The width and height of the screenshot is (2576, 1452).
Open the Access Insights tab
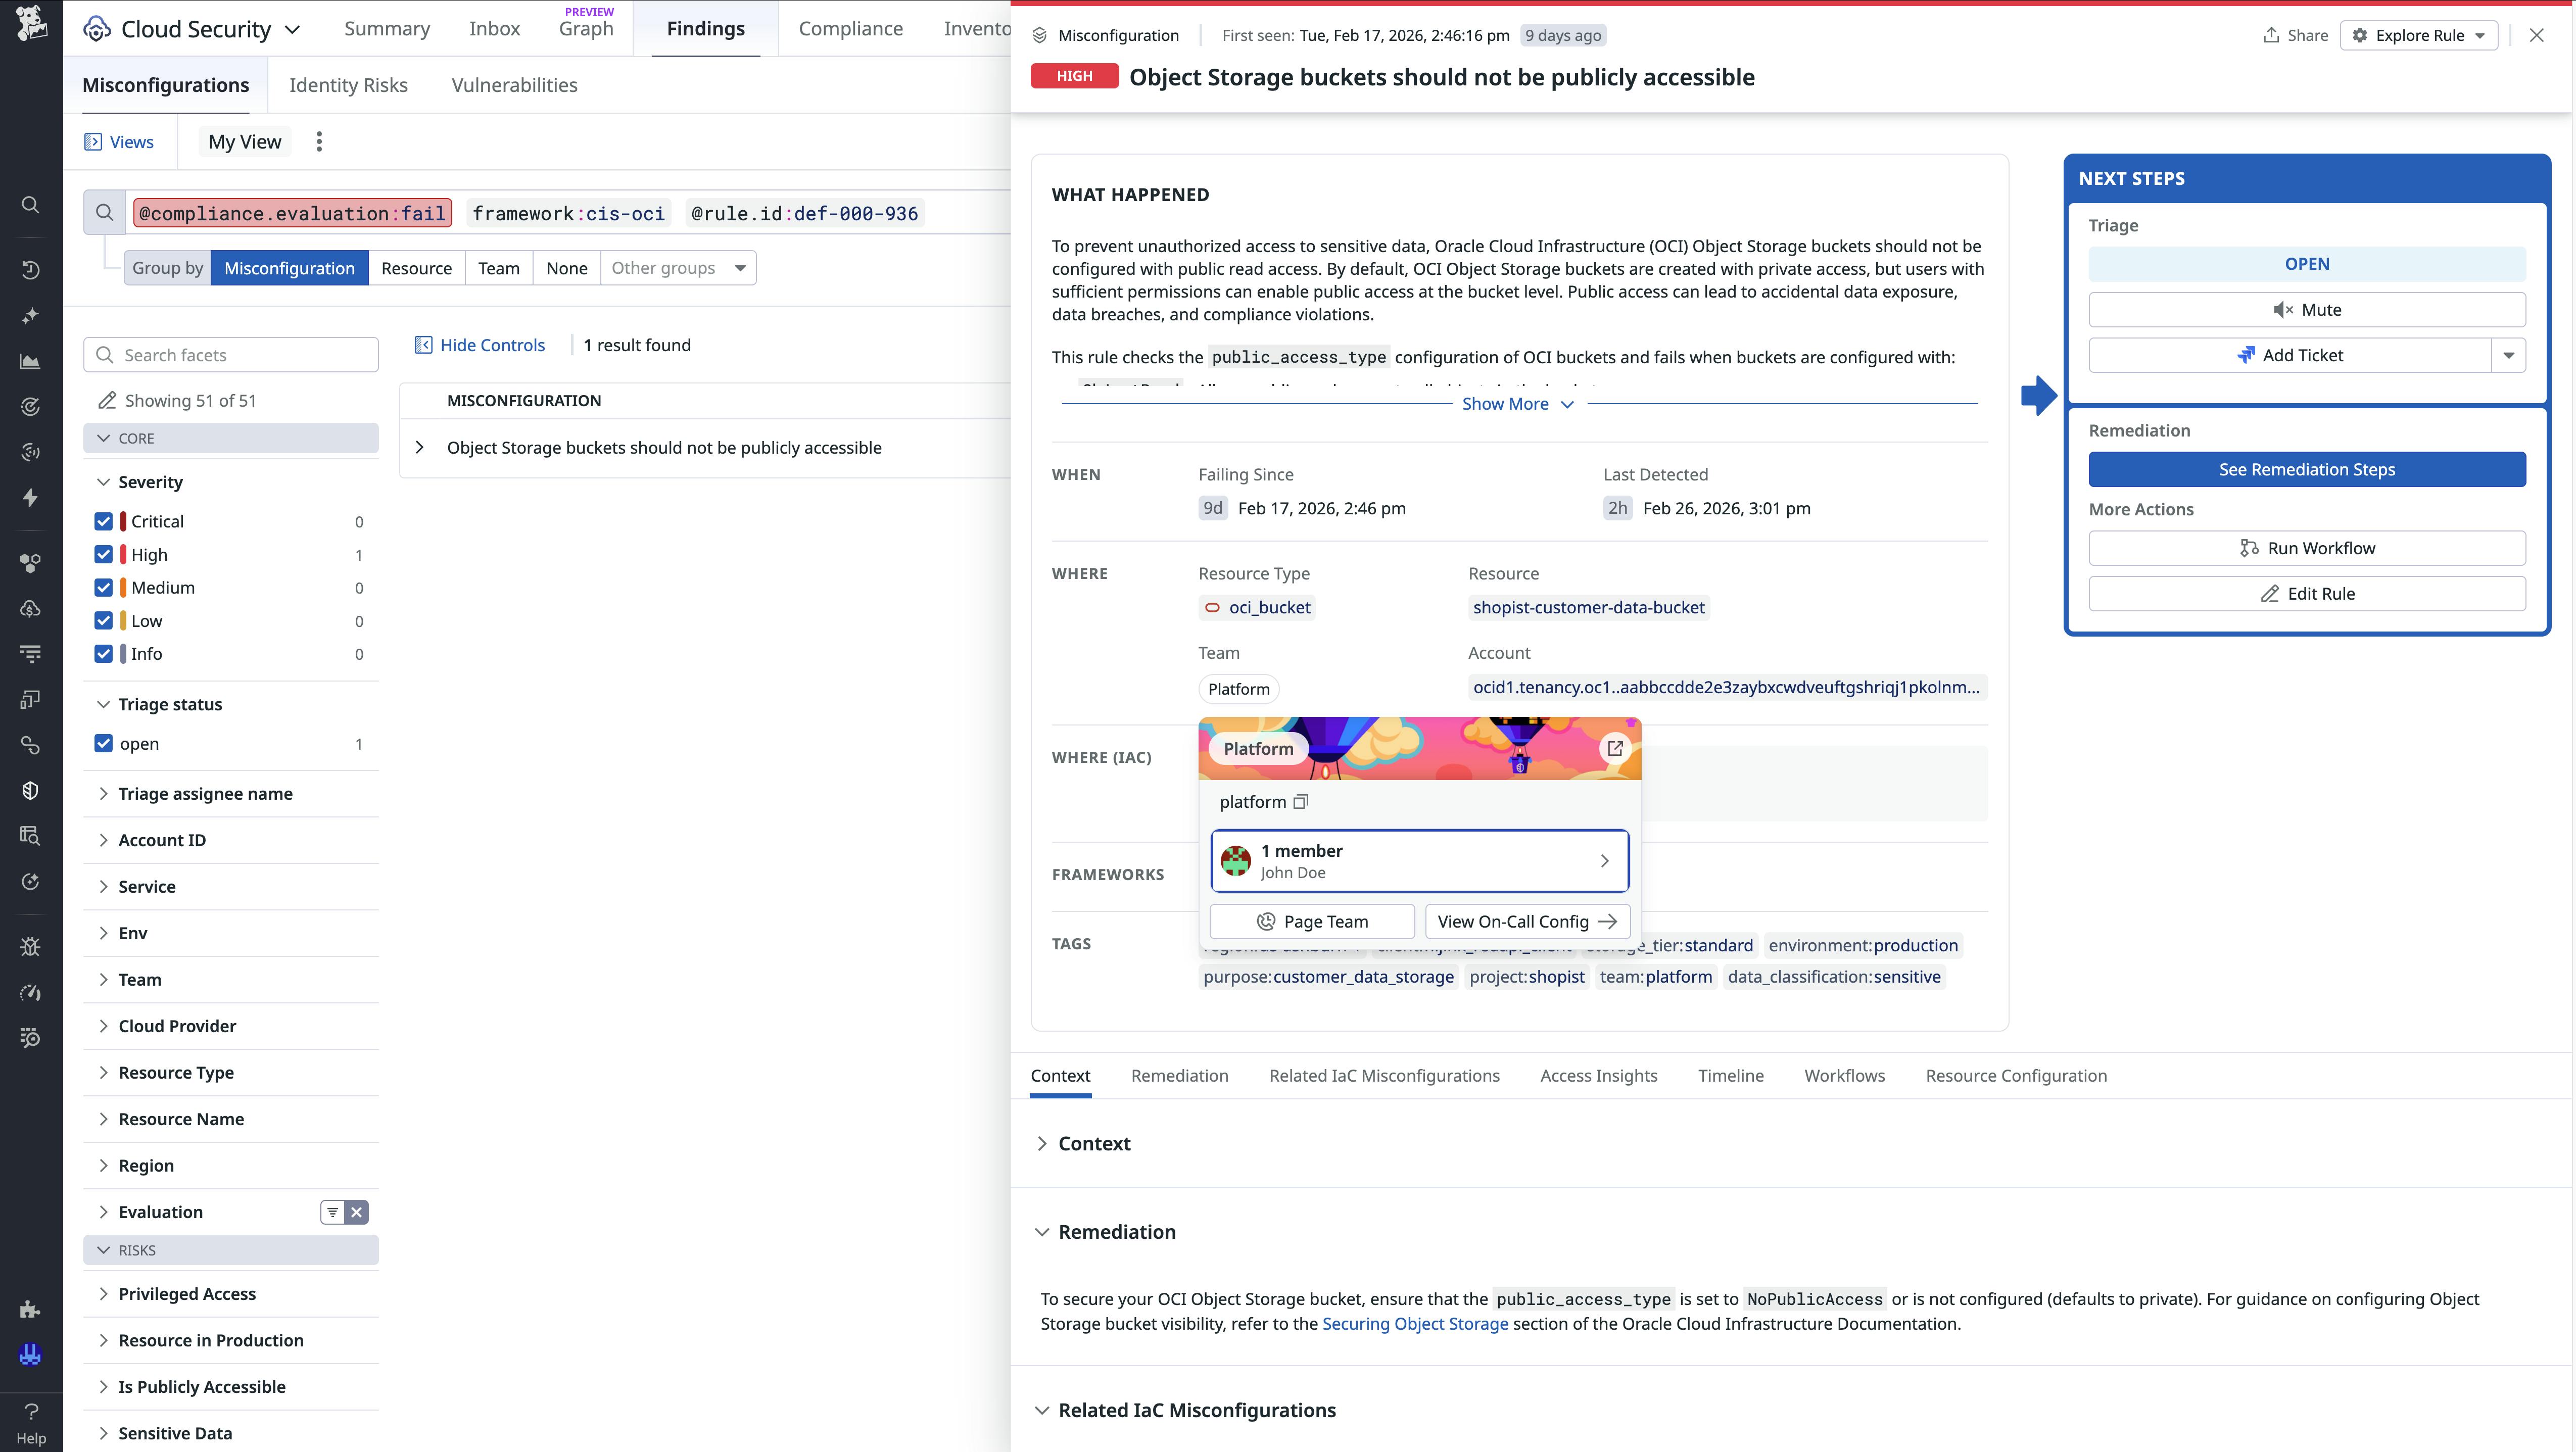1598,1075
